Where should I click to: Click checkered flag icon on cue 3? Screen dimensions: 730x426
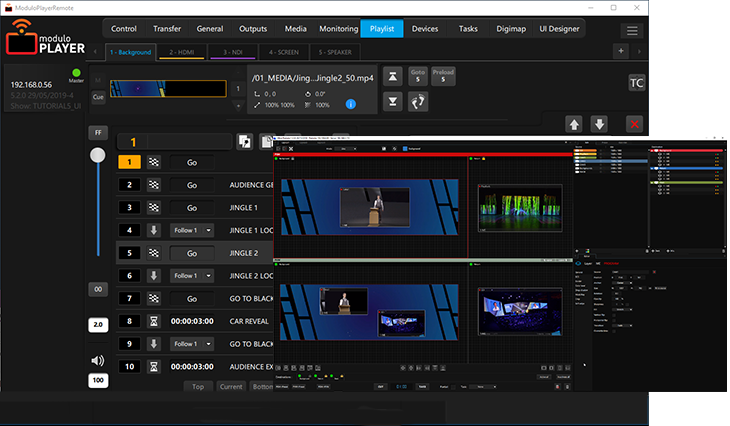tap(154, 208)
